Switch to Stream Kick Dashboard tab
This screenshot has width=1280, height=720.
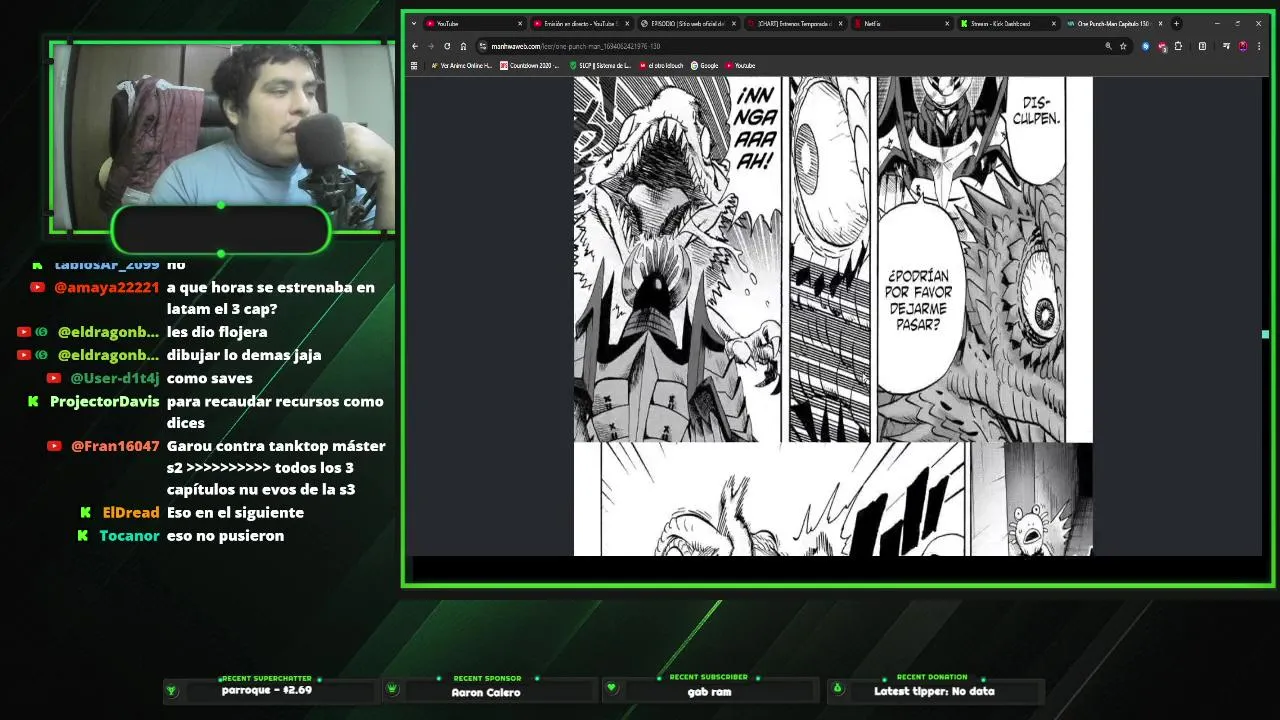(x=1008, y=23)
